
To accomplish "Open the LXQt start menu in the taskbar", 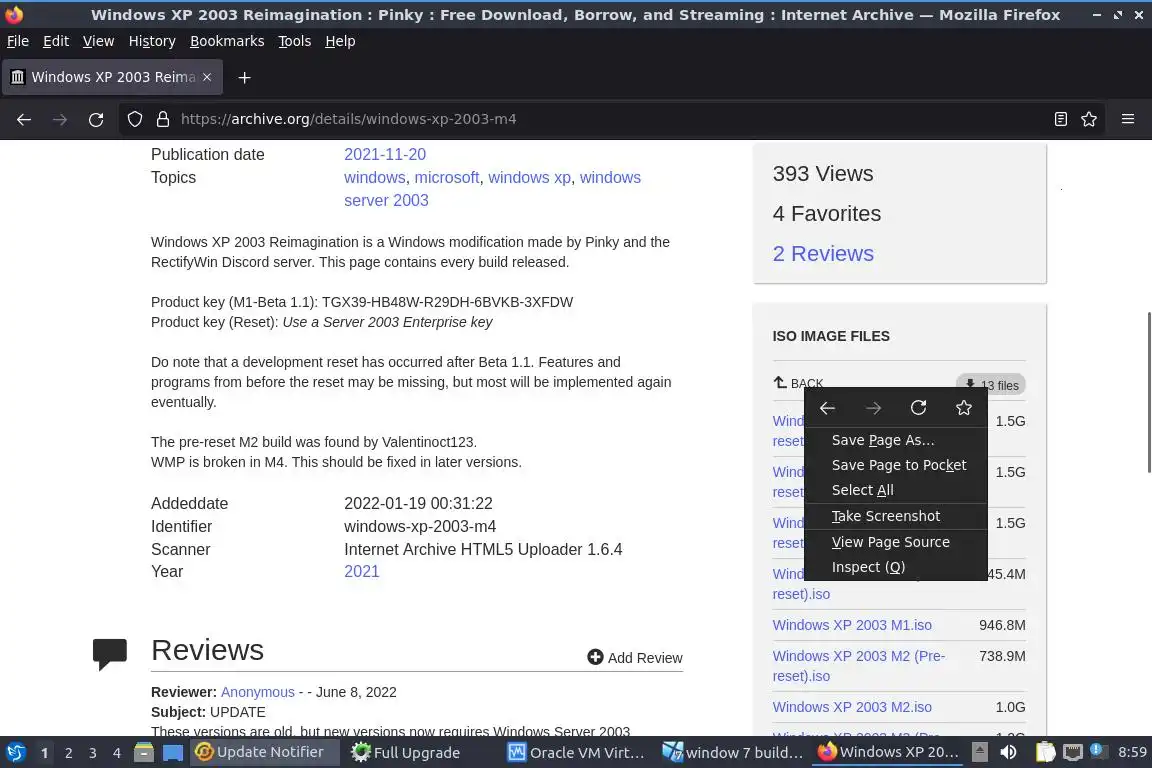I will (15, 752).
